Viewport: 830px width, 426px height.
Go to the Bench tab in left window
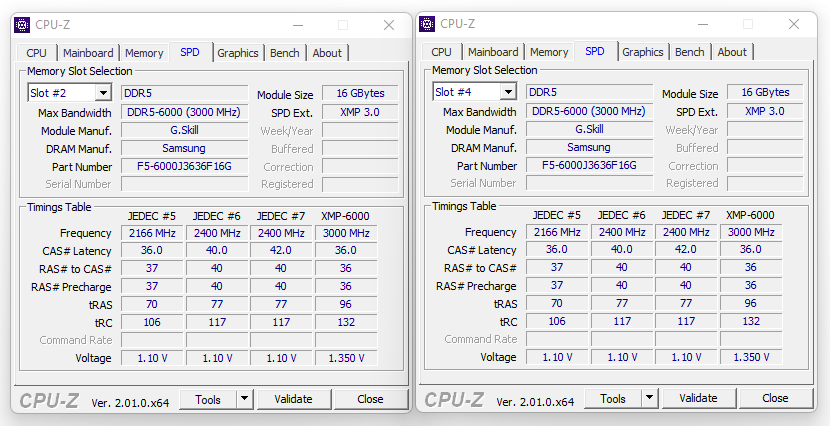(285, 53)
